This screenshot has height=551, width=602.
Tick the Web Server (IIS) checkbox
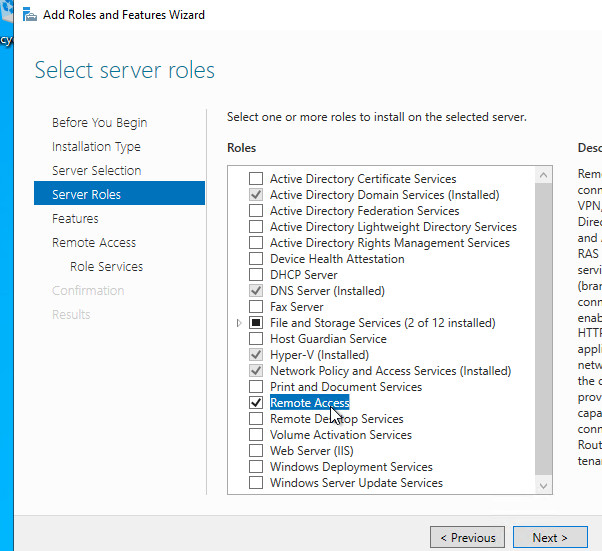point(256,451)
